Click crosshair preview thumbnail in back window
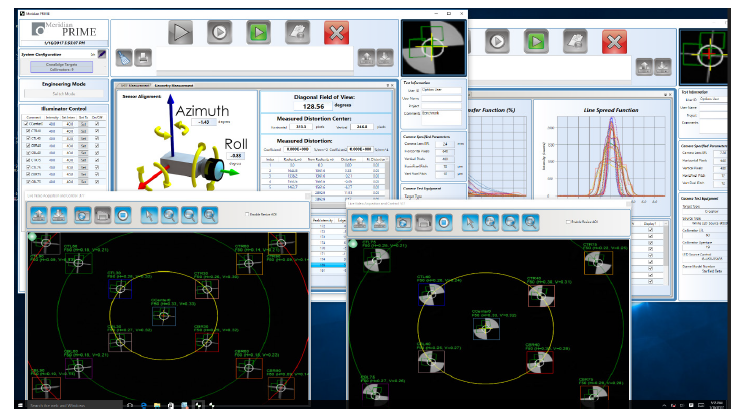745x420 pixels. point(703,57)
